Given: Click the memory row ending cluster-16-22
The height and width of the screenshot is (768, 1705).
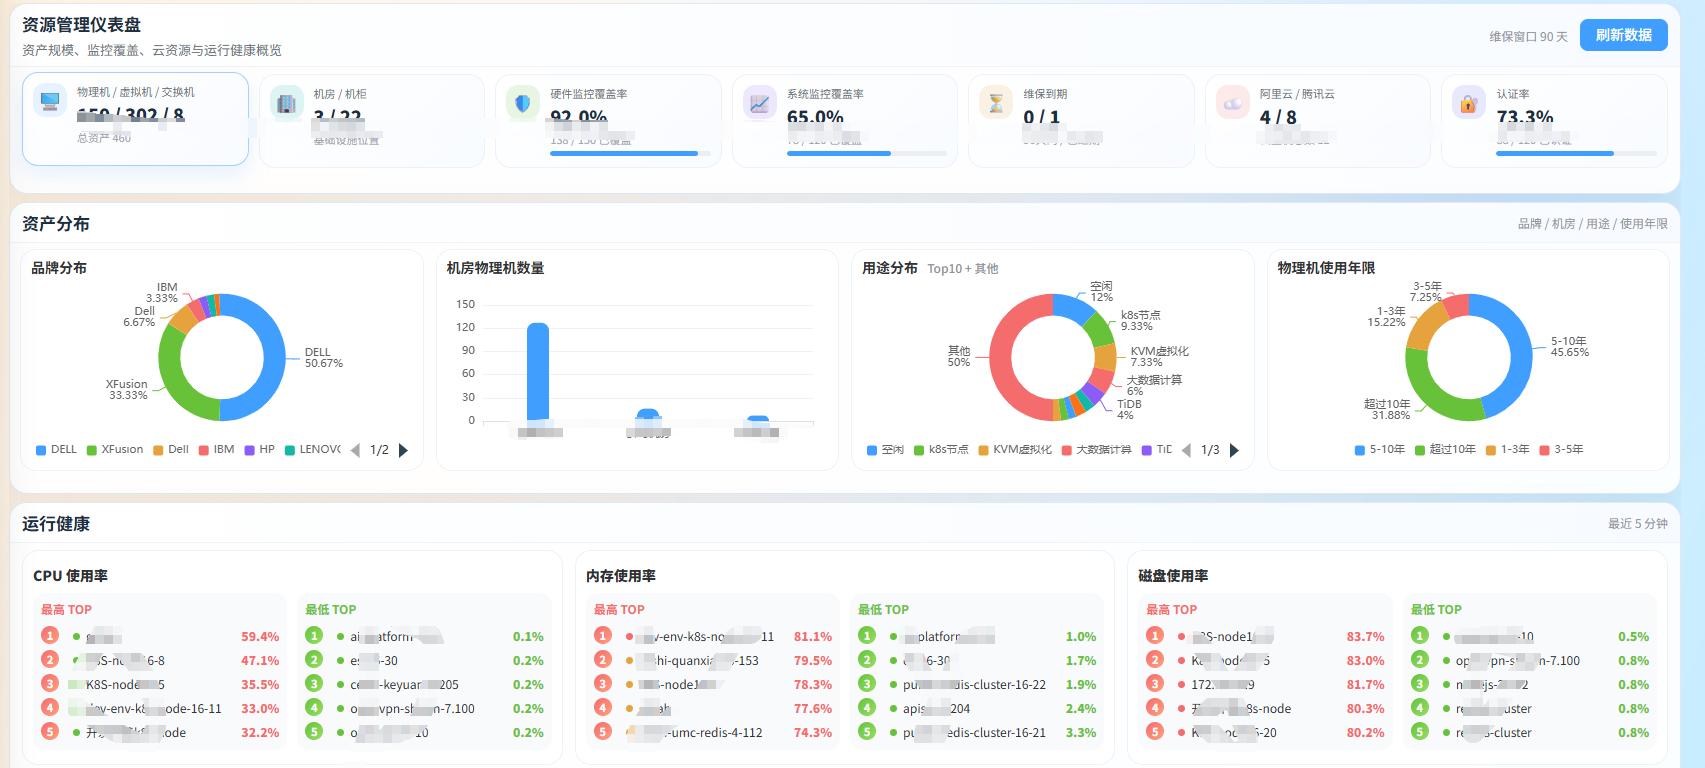Looking at the screenshot, I should click(977, 685).
